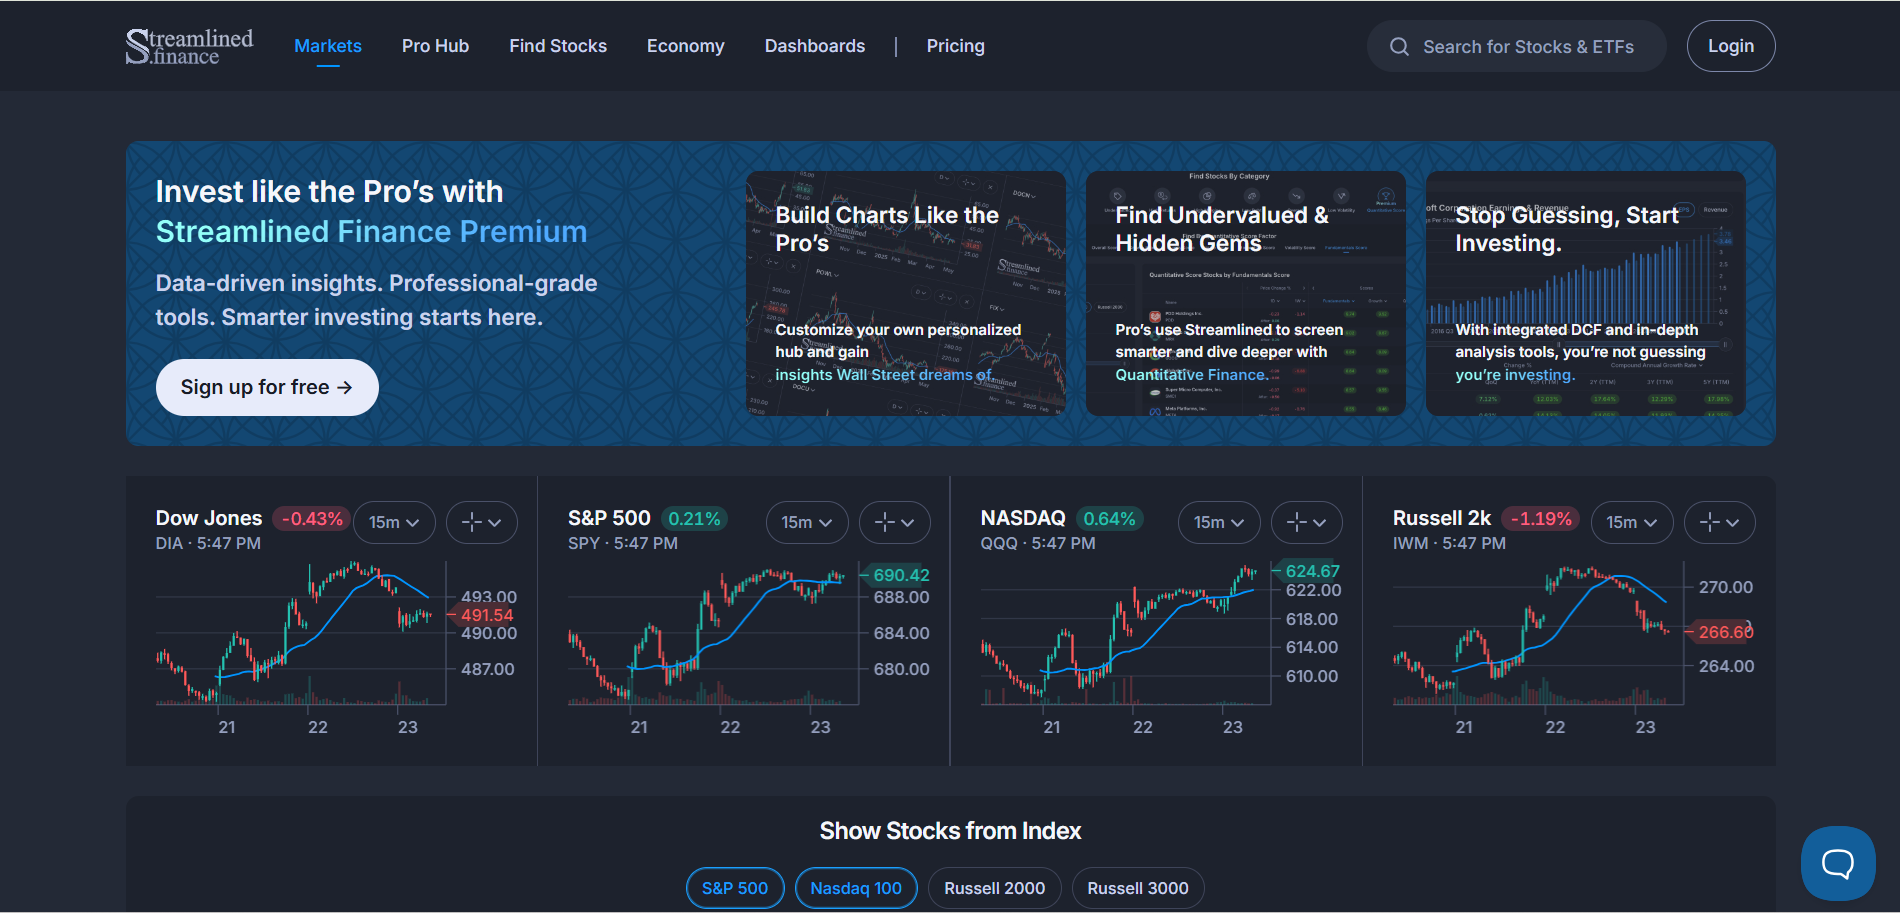Toggle the Russell 2000 index filter
The image size is (1900, 913).
point(994,888)
